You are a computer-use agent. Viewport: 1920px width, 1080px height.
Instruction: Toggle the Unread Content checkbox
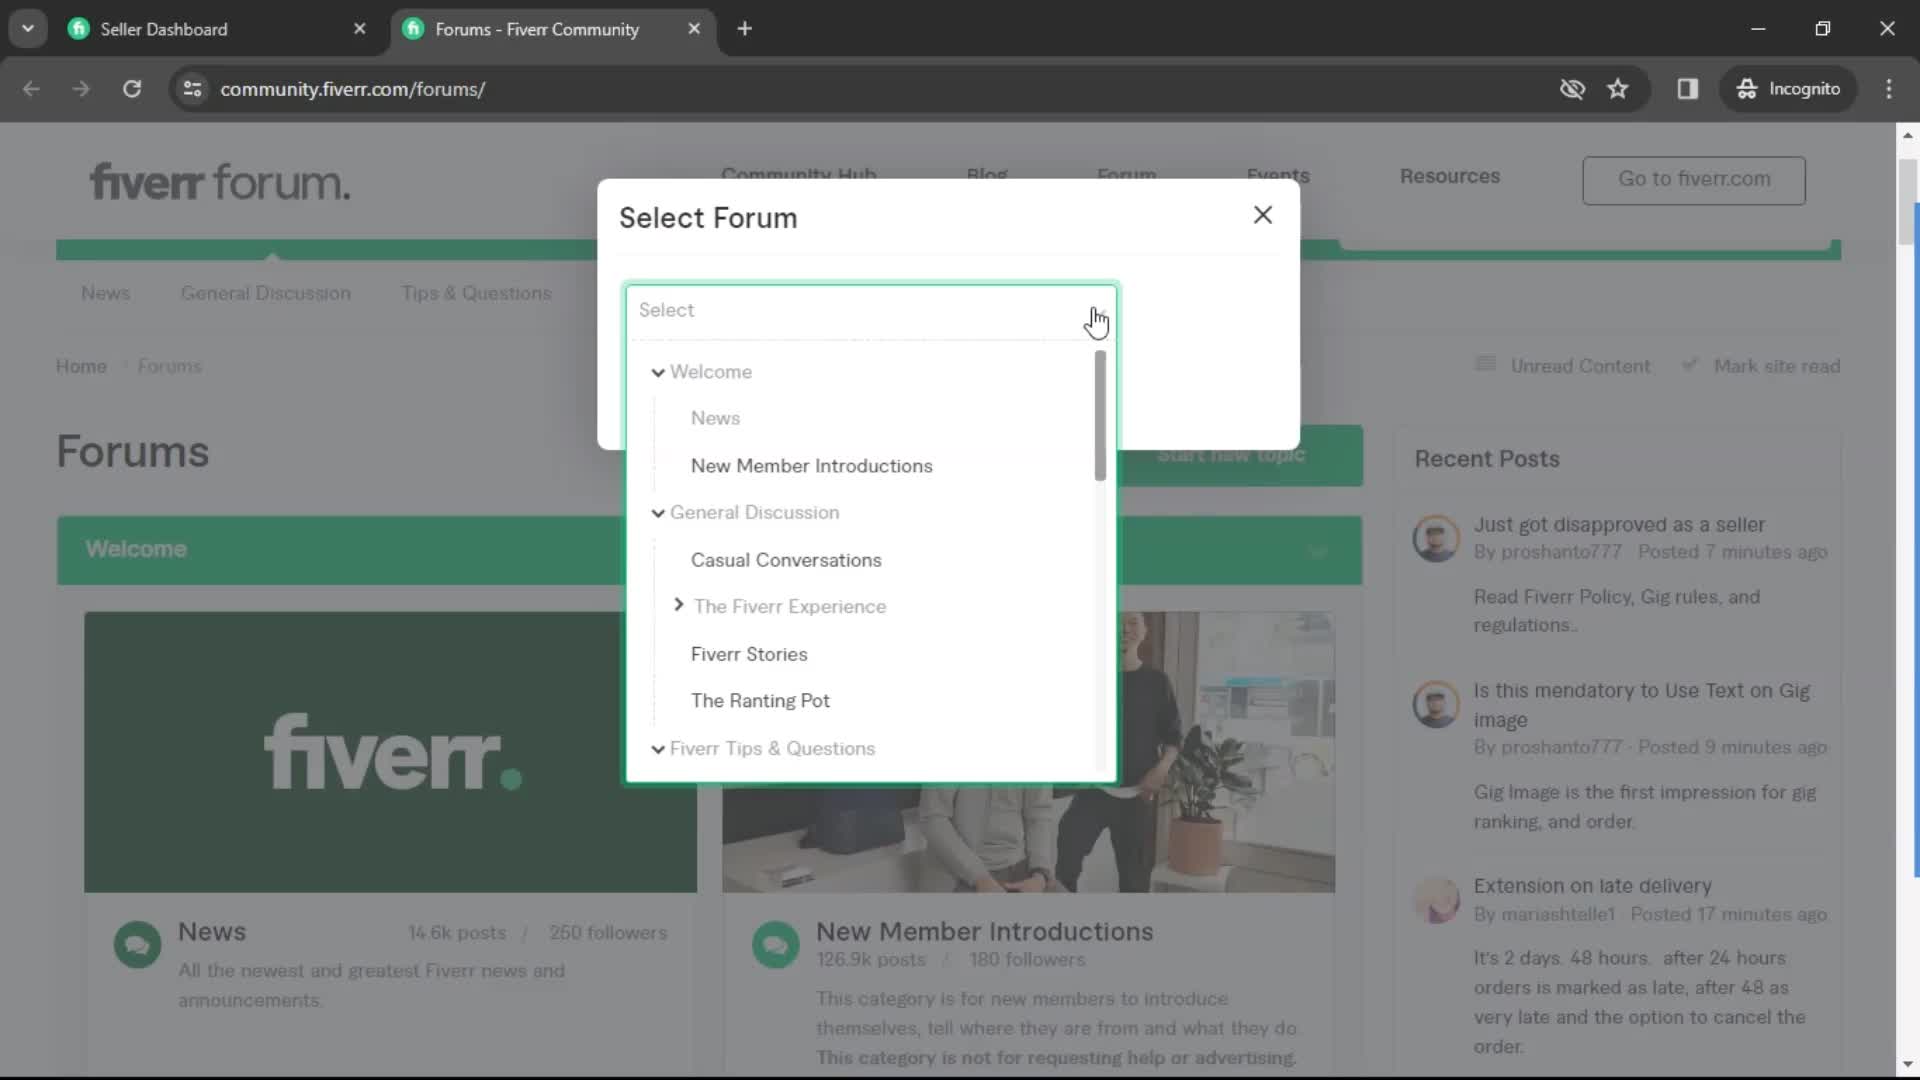(1485, 365)
